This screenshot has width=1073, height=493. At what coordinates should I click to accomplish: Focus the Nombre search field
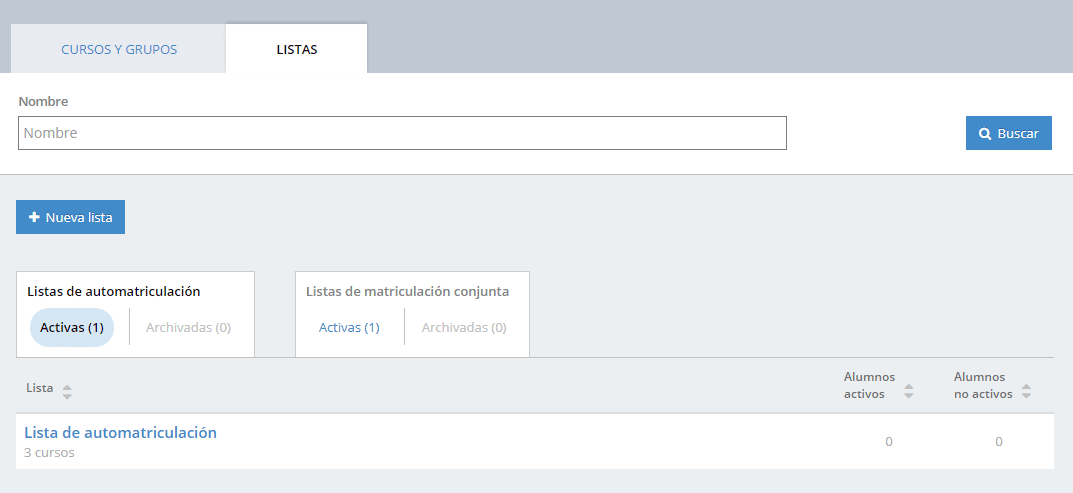point(402,133)
